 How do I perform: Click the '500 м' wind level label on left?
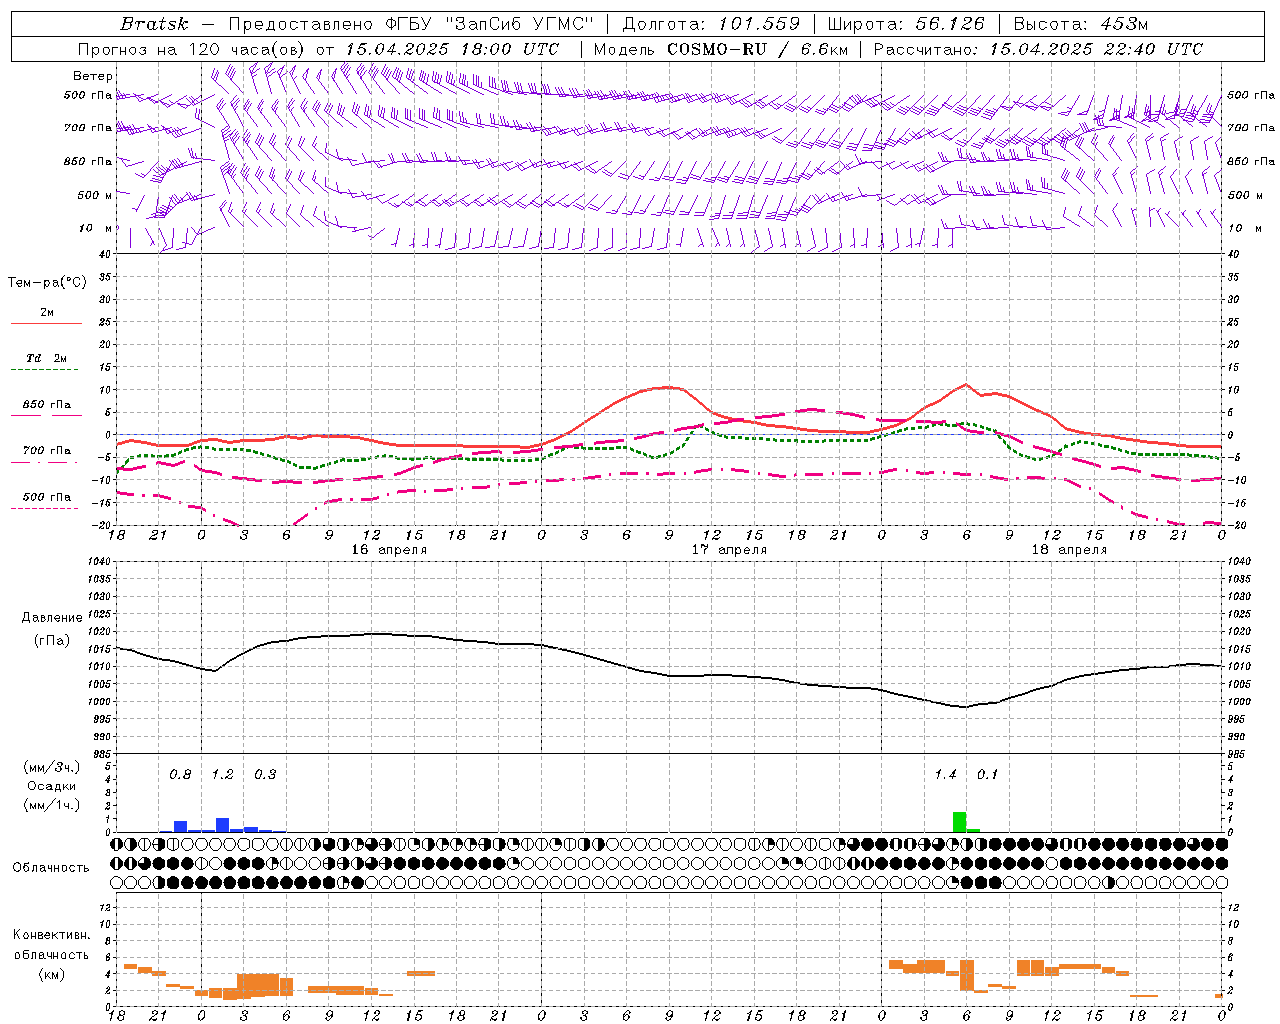point(95,196)
